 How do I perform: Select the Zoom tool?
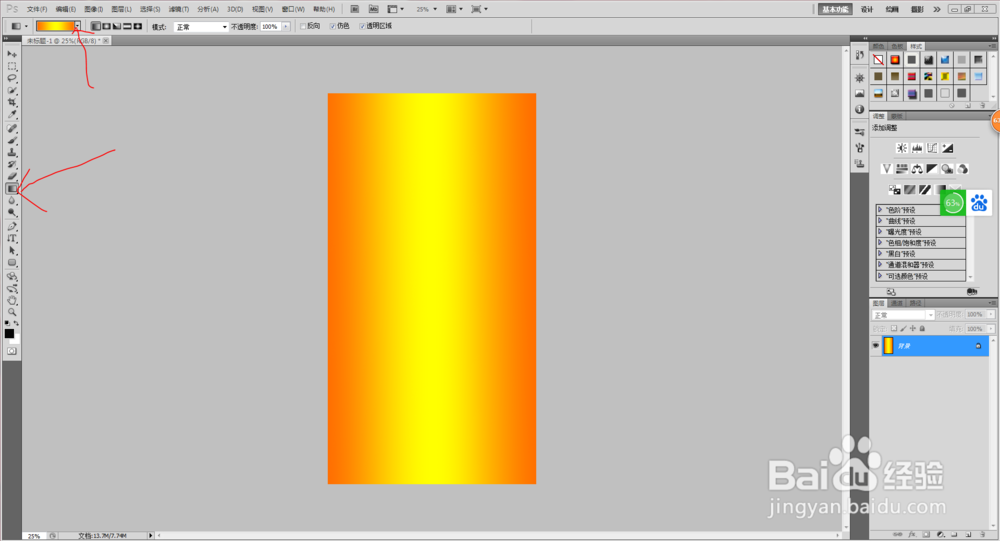click(11, 313)
